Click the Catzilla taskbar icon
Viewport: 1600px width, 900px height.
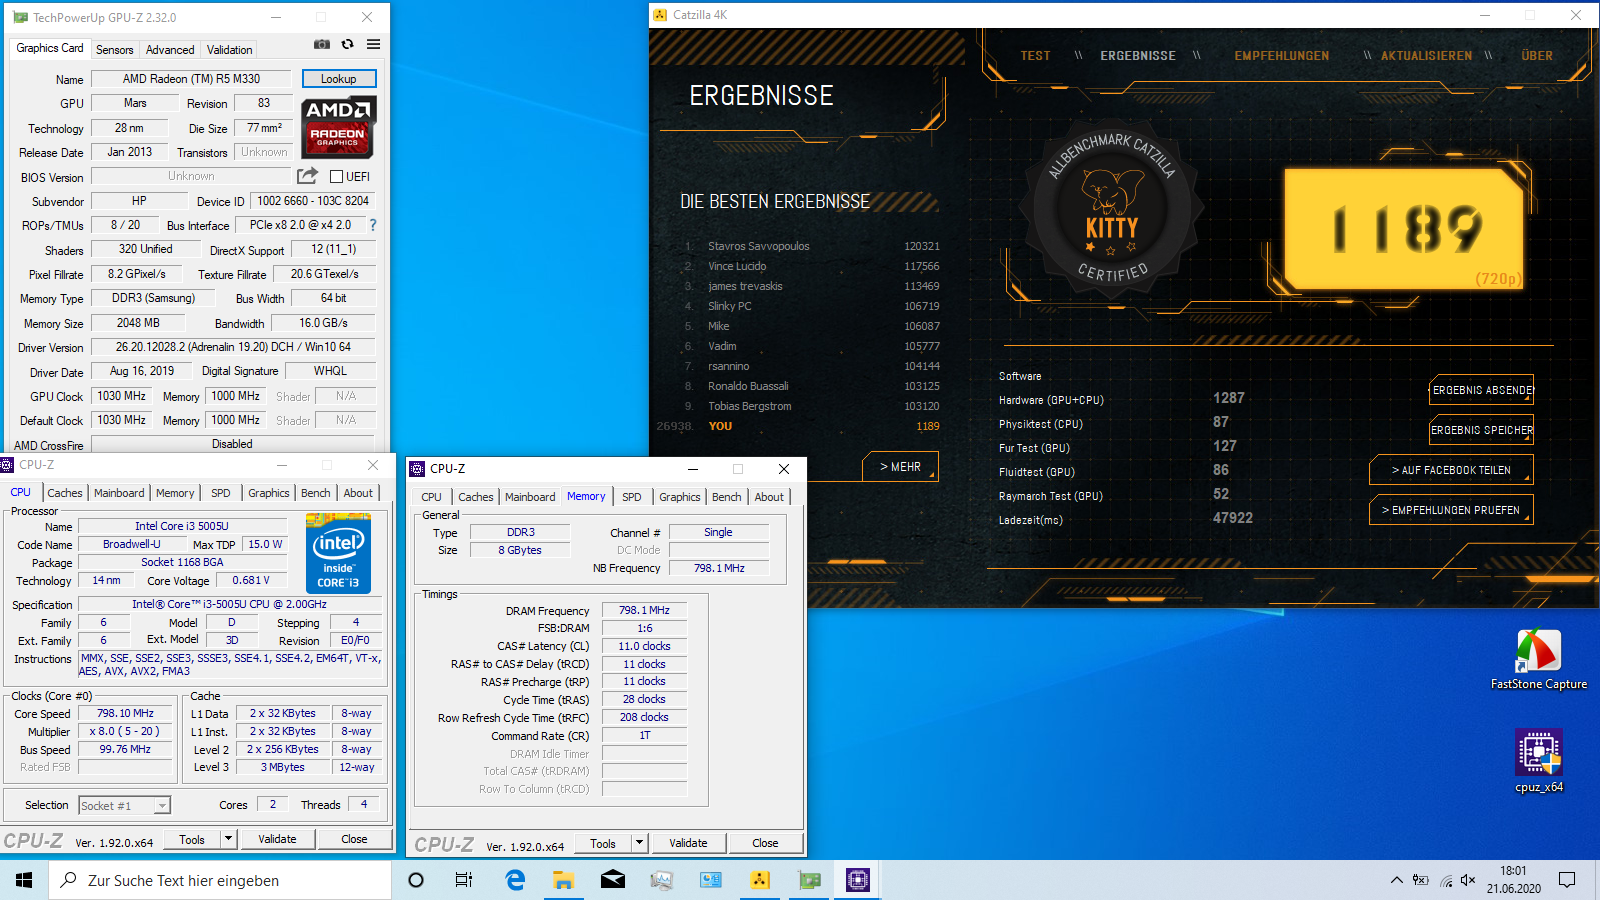(760, 880)
